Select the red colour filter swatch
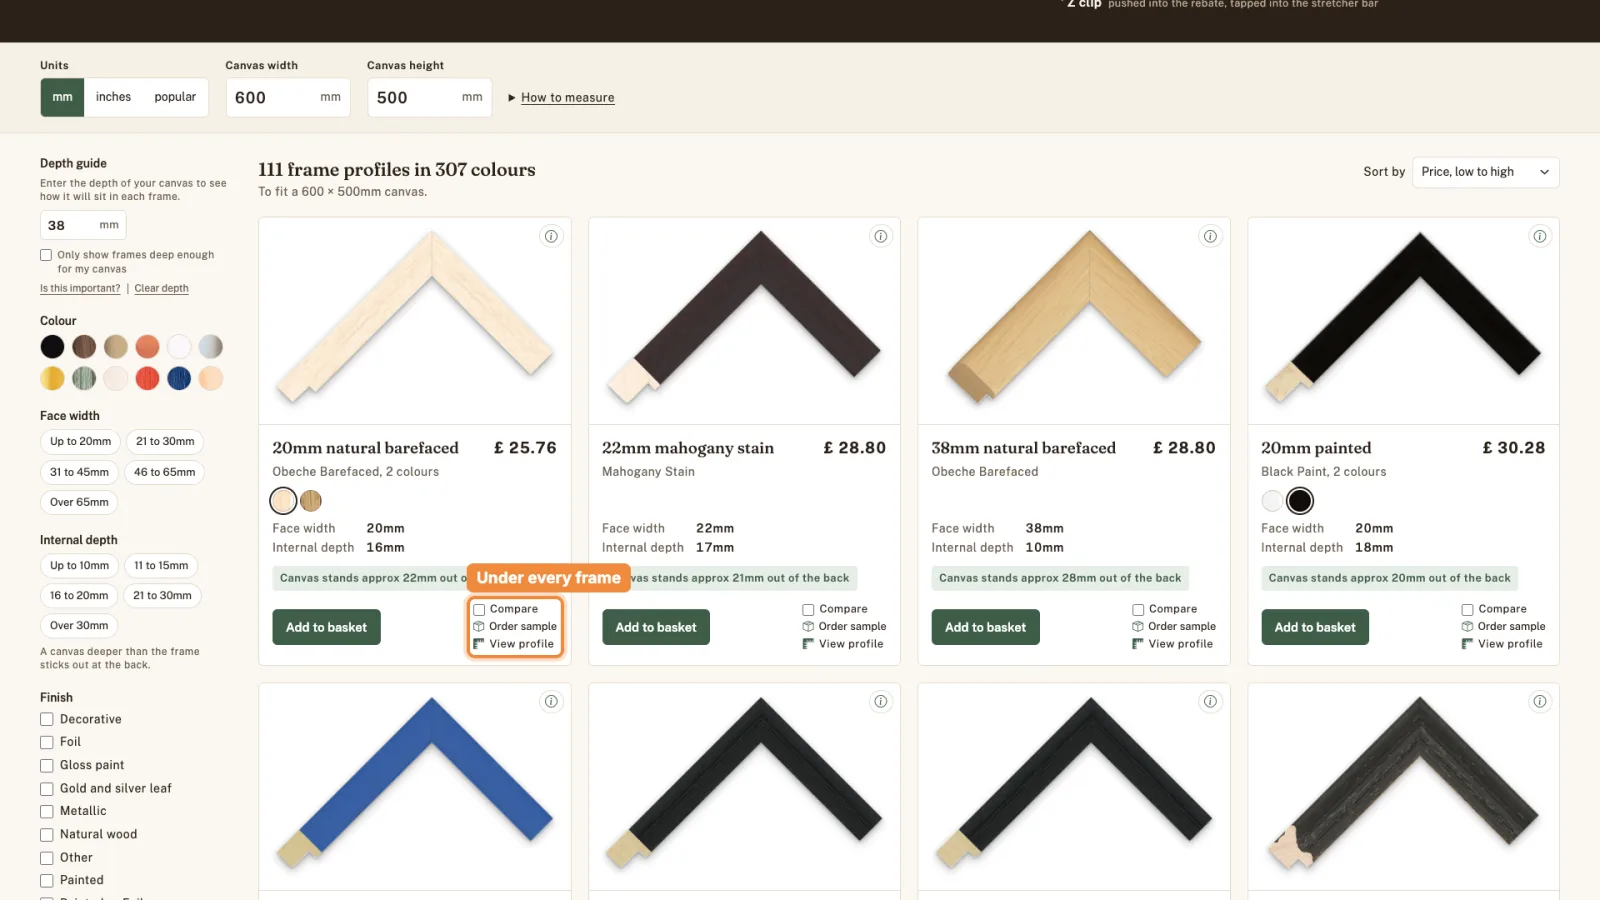This screenshot has height=900, width=1600. pyautogui.click(x=148, y=378)
